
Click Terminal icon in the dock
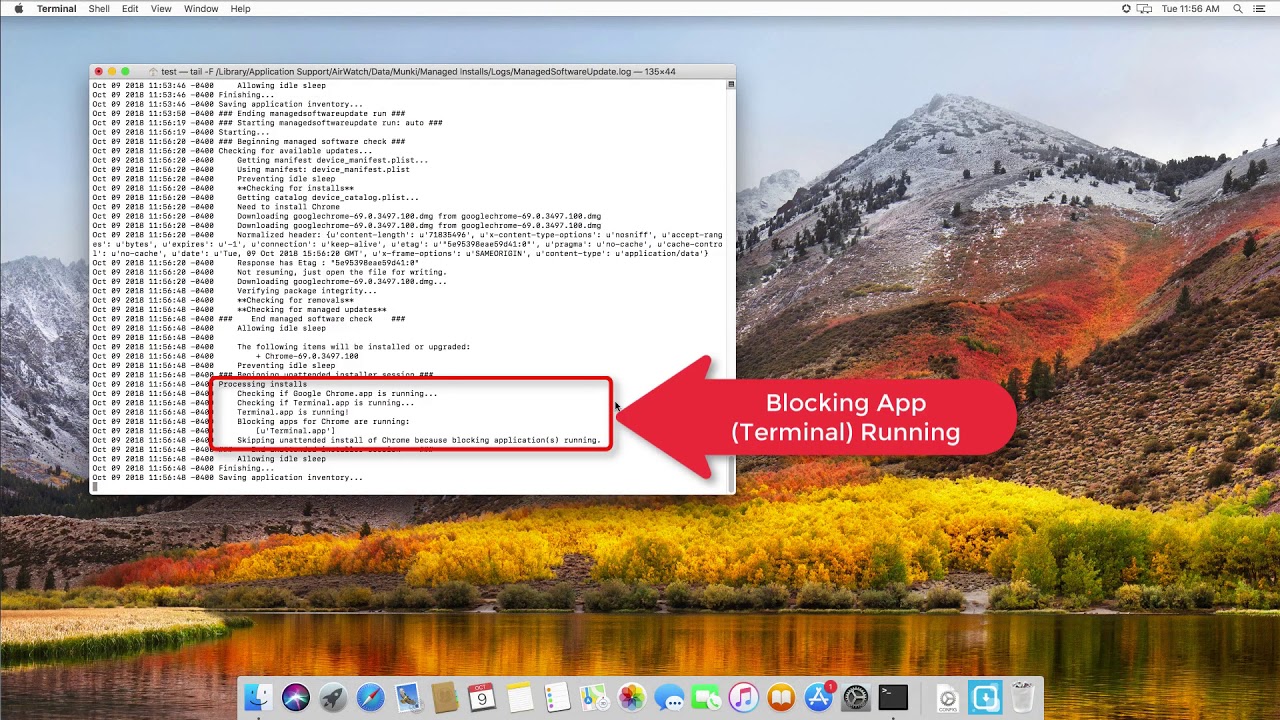click(x=893, y=697)
